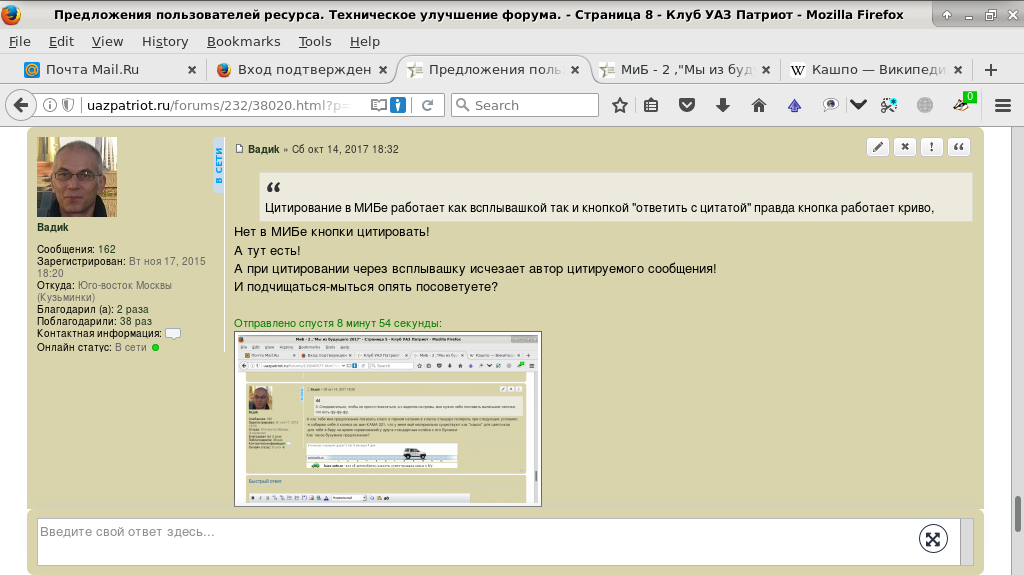
Task: Open the contact information popup icon
Action: (x=173, y=334)
